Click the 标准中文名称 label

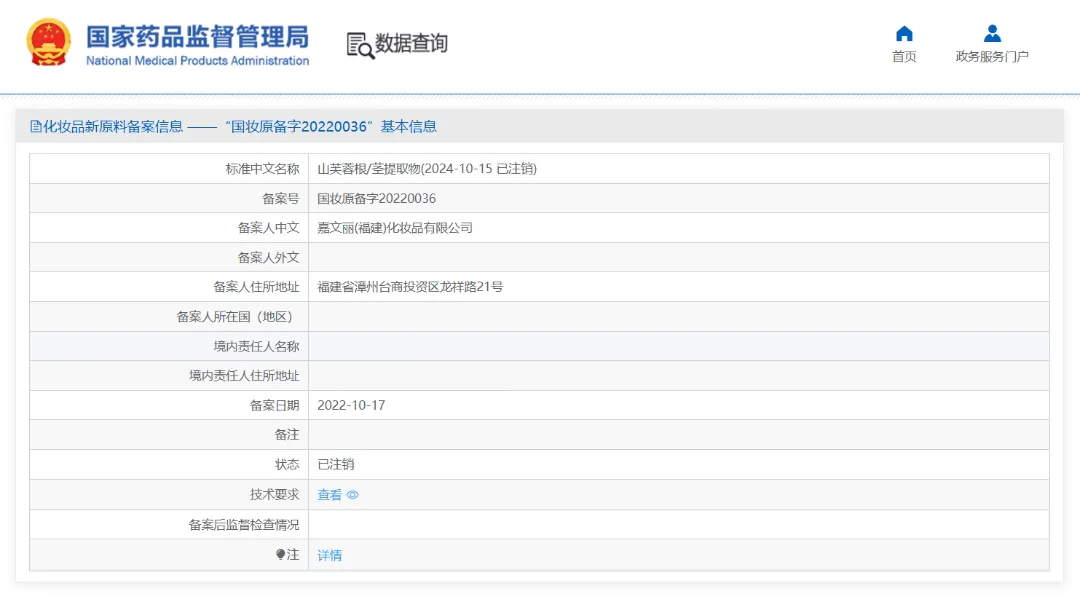pos(262,169)
